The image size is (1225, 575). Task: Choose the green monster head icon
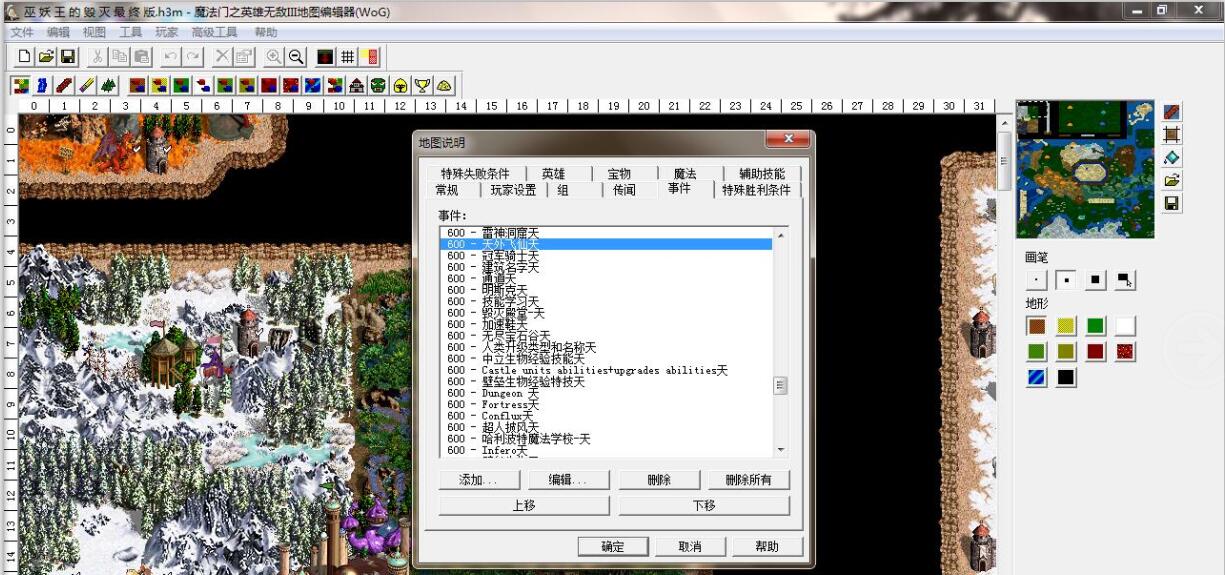(x=377, y=86)
